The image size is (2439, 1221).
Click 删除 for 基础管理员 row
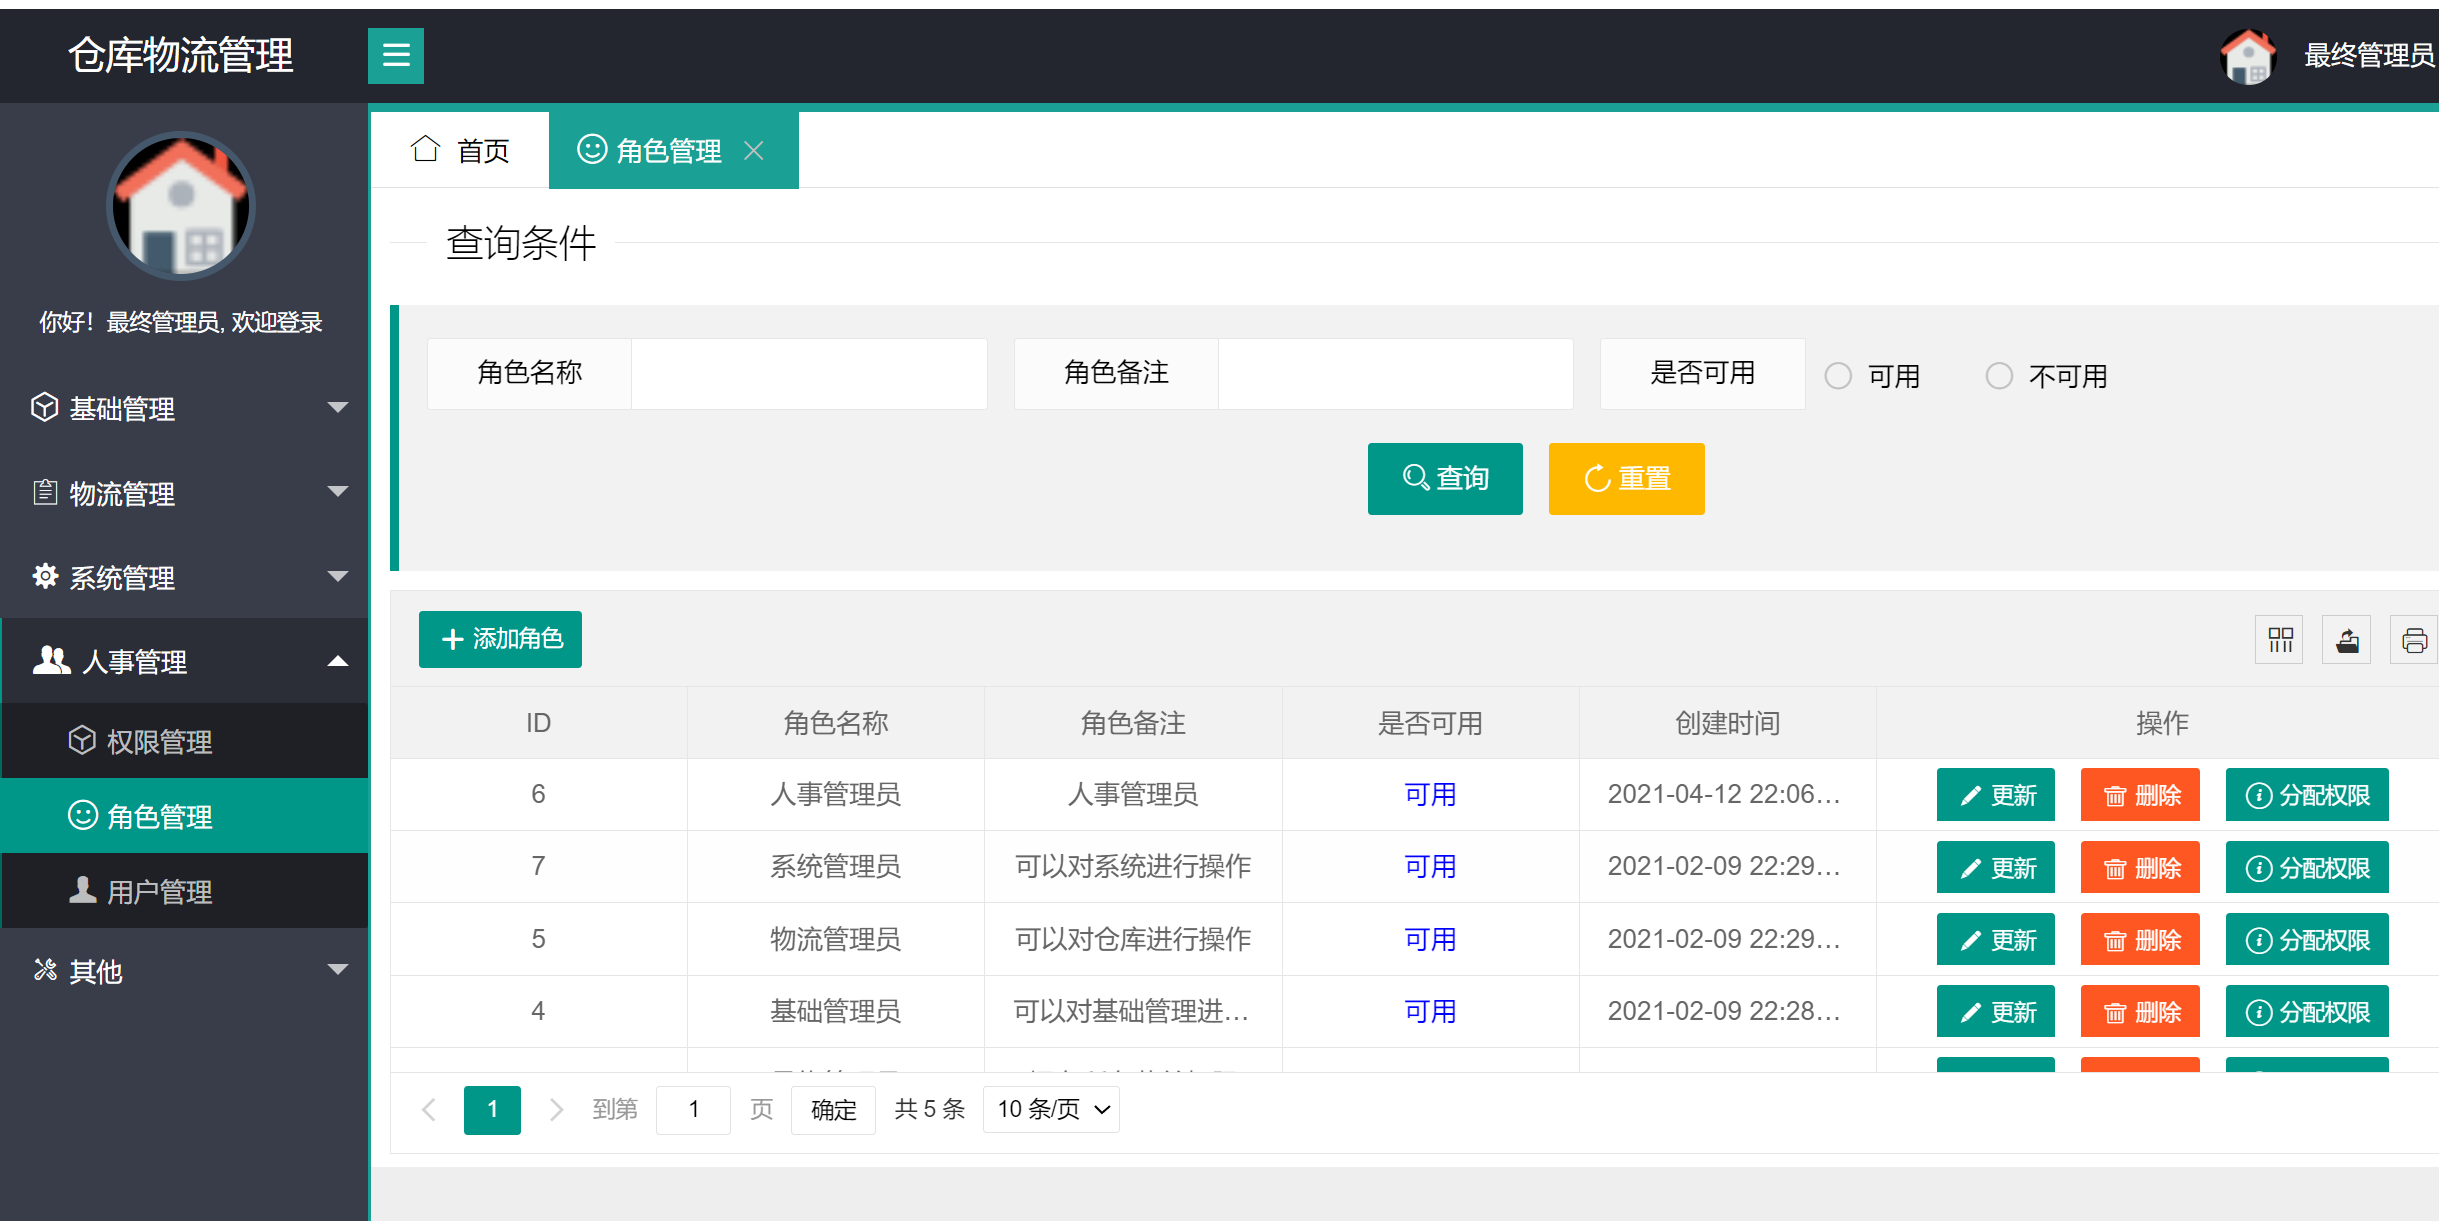tap(2140, 1011)
